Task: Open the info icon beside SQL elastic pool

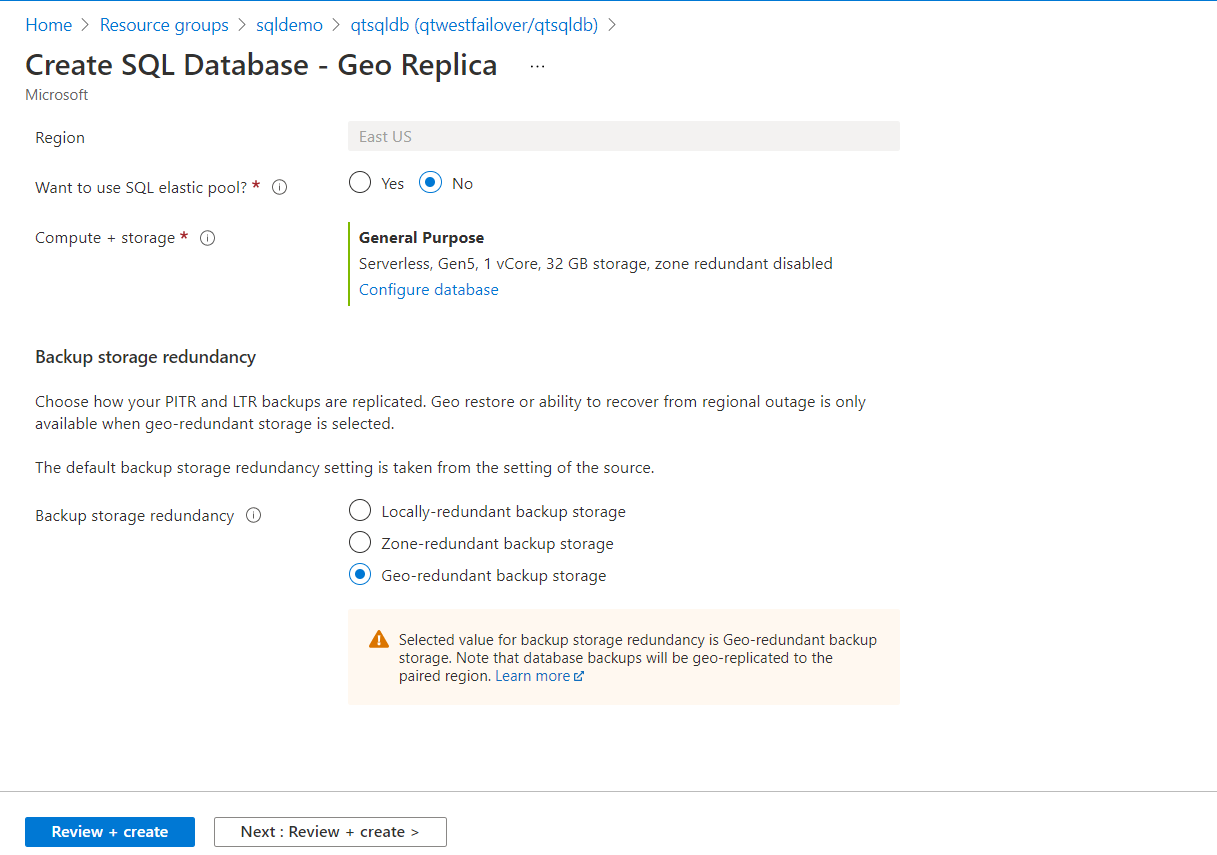Action: pyautogui.click(x=280, y=187)
